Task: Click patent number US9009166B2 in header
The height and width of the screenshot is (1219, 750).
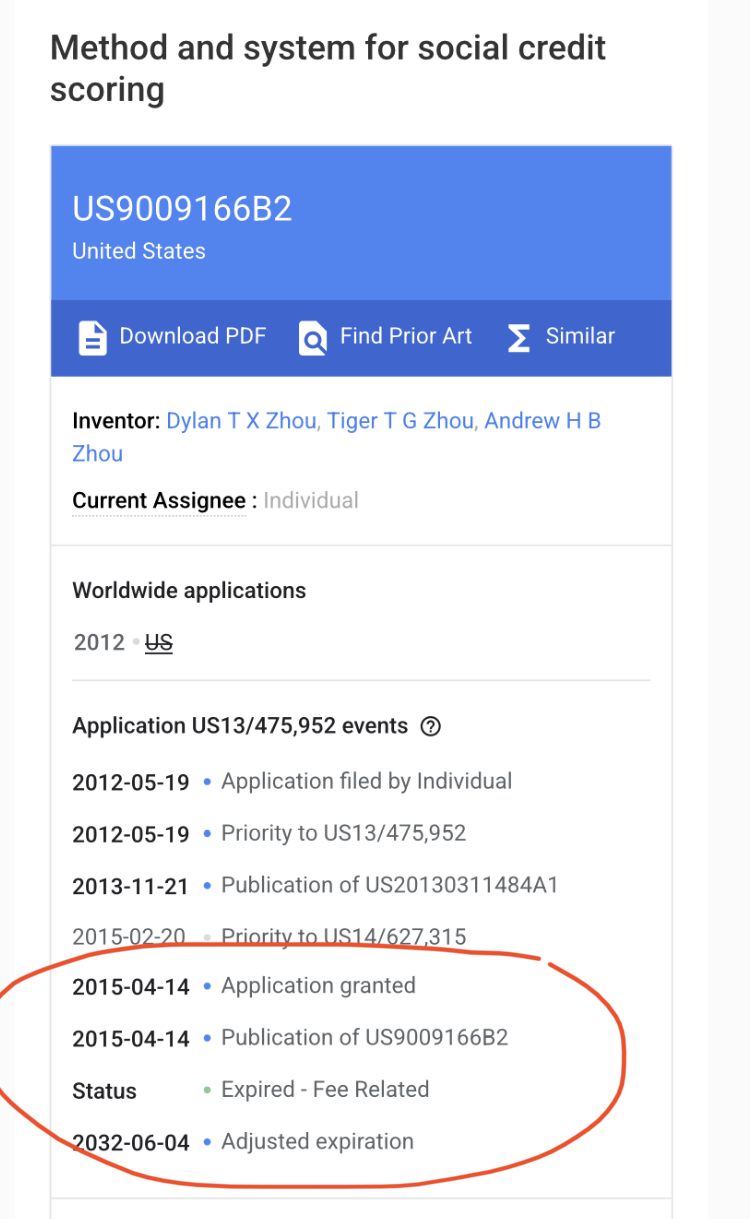Action: (x=182, y=209)
